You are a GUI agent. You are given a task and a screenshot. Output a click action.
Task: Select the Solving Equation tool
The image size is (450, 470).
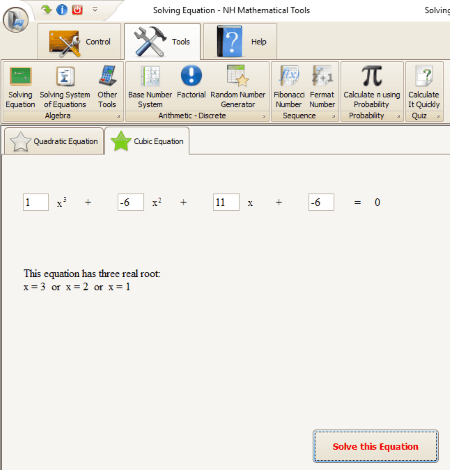20,87
